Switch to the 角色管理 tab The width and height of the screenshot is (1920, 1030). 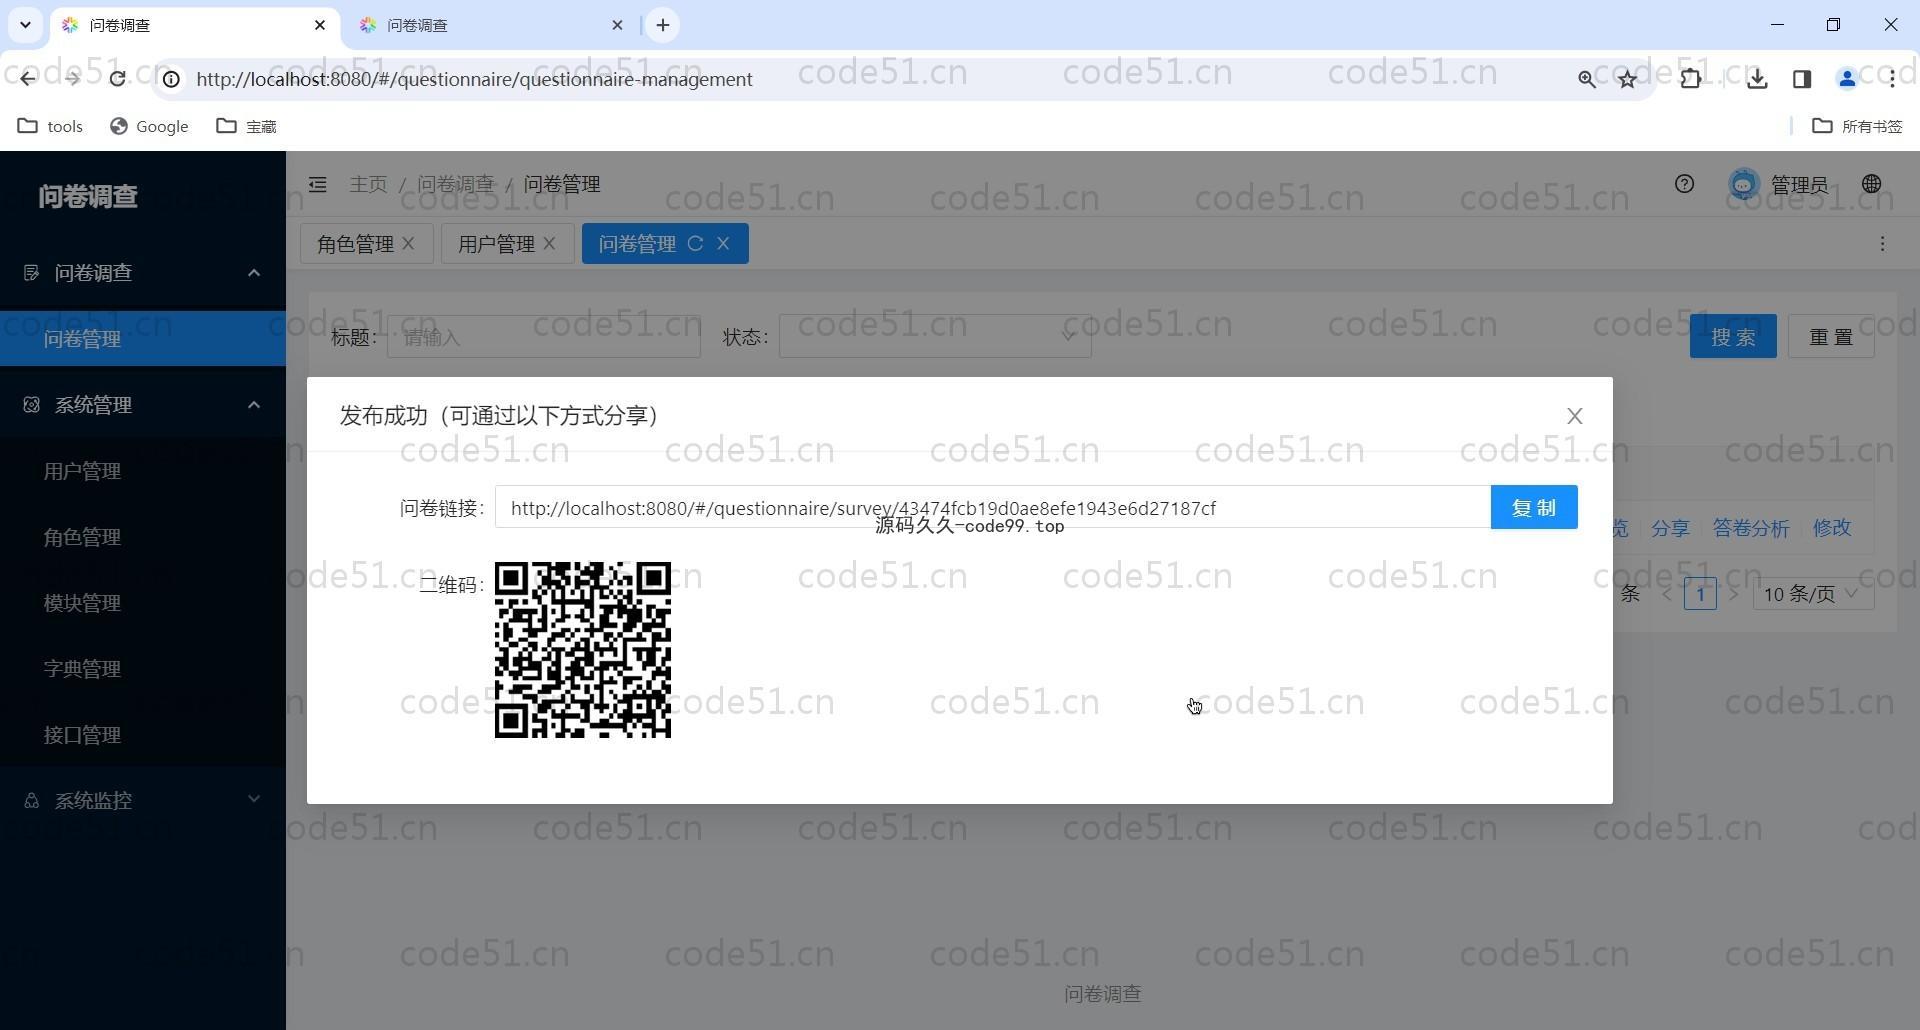355,244
